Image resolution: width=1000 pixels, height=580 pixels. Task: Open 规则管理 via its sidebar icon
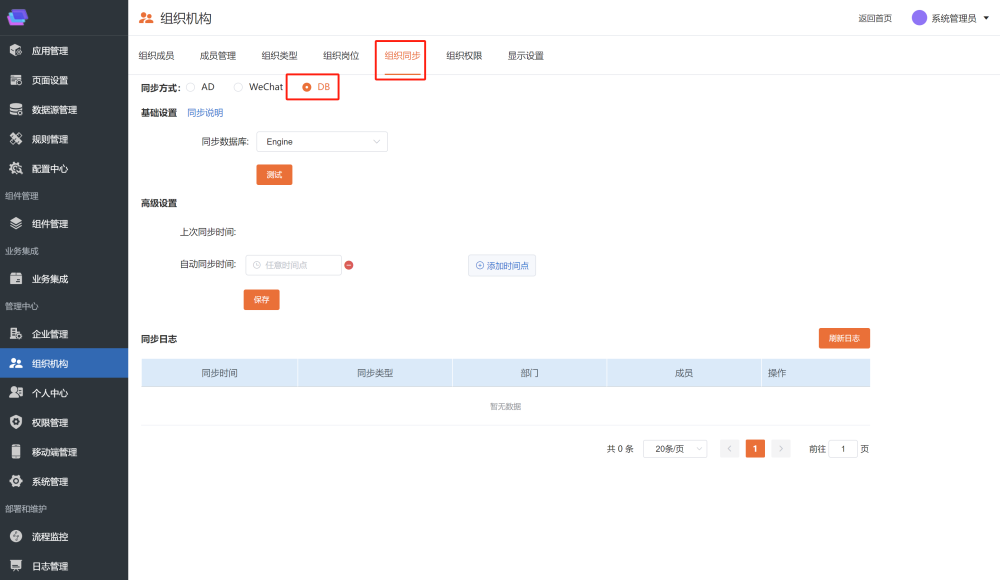pyautogui.click(x=16, y=139)
